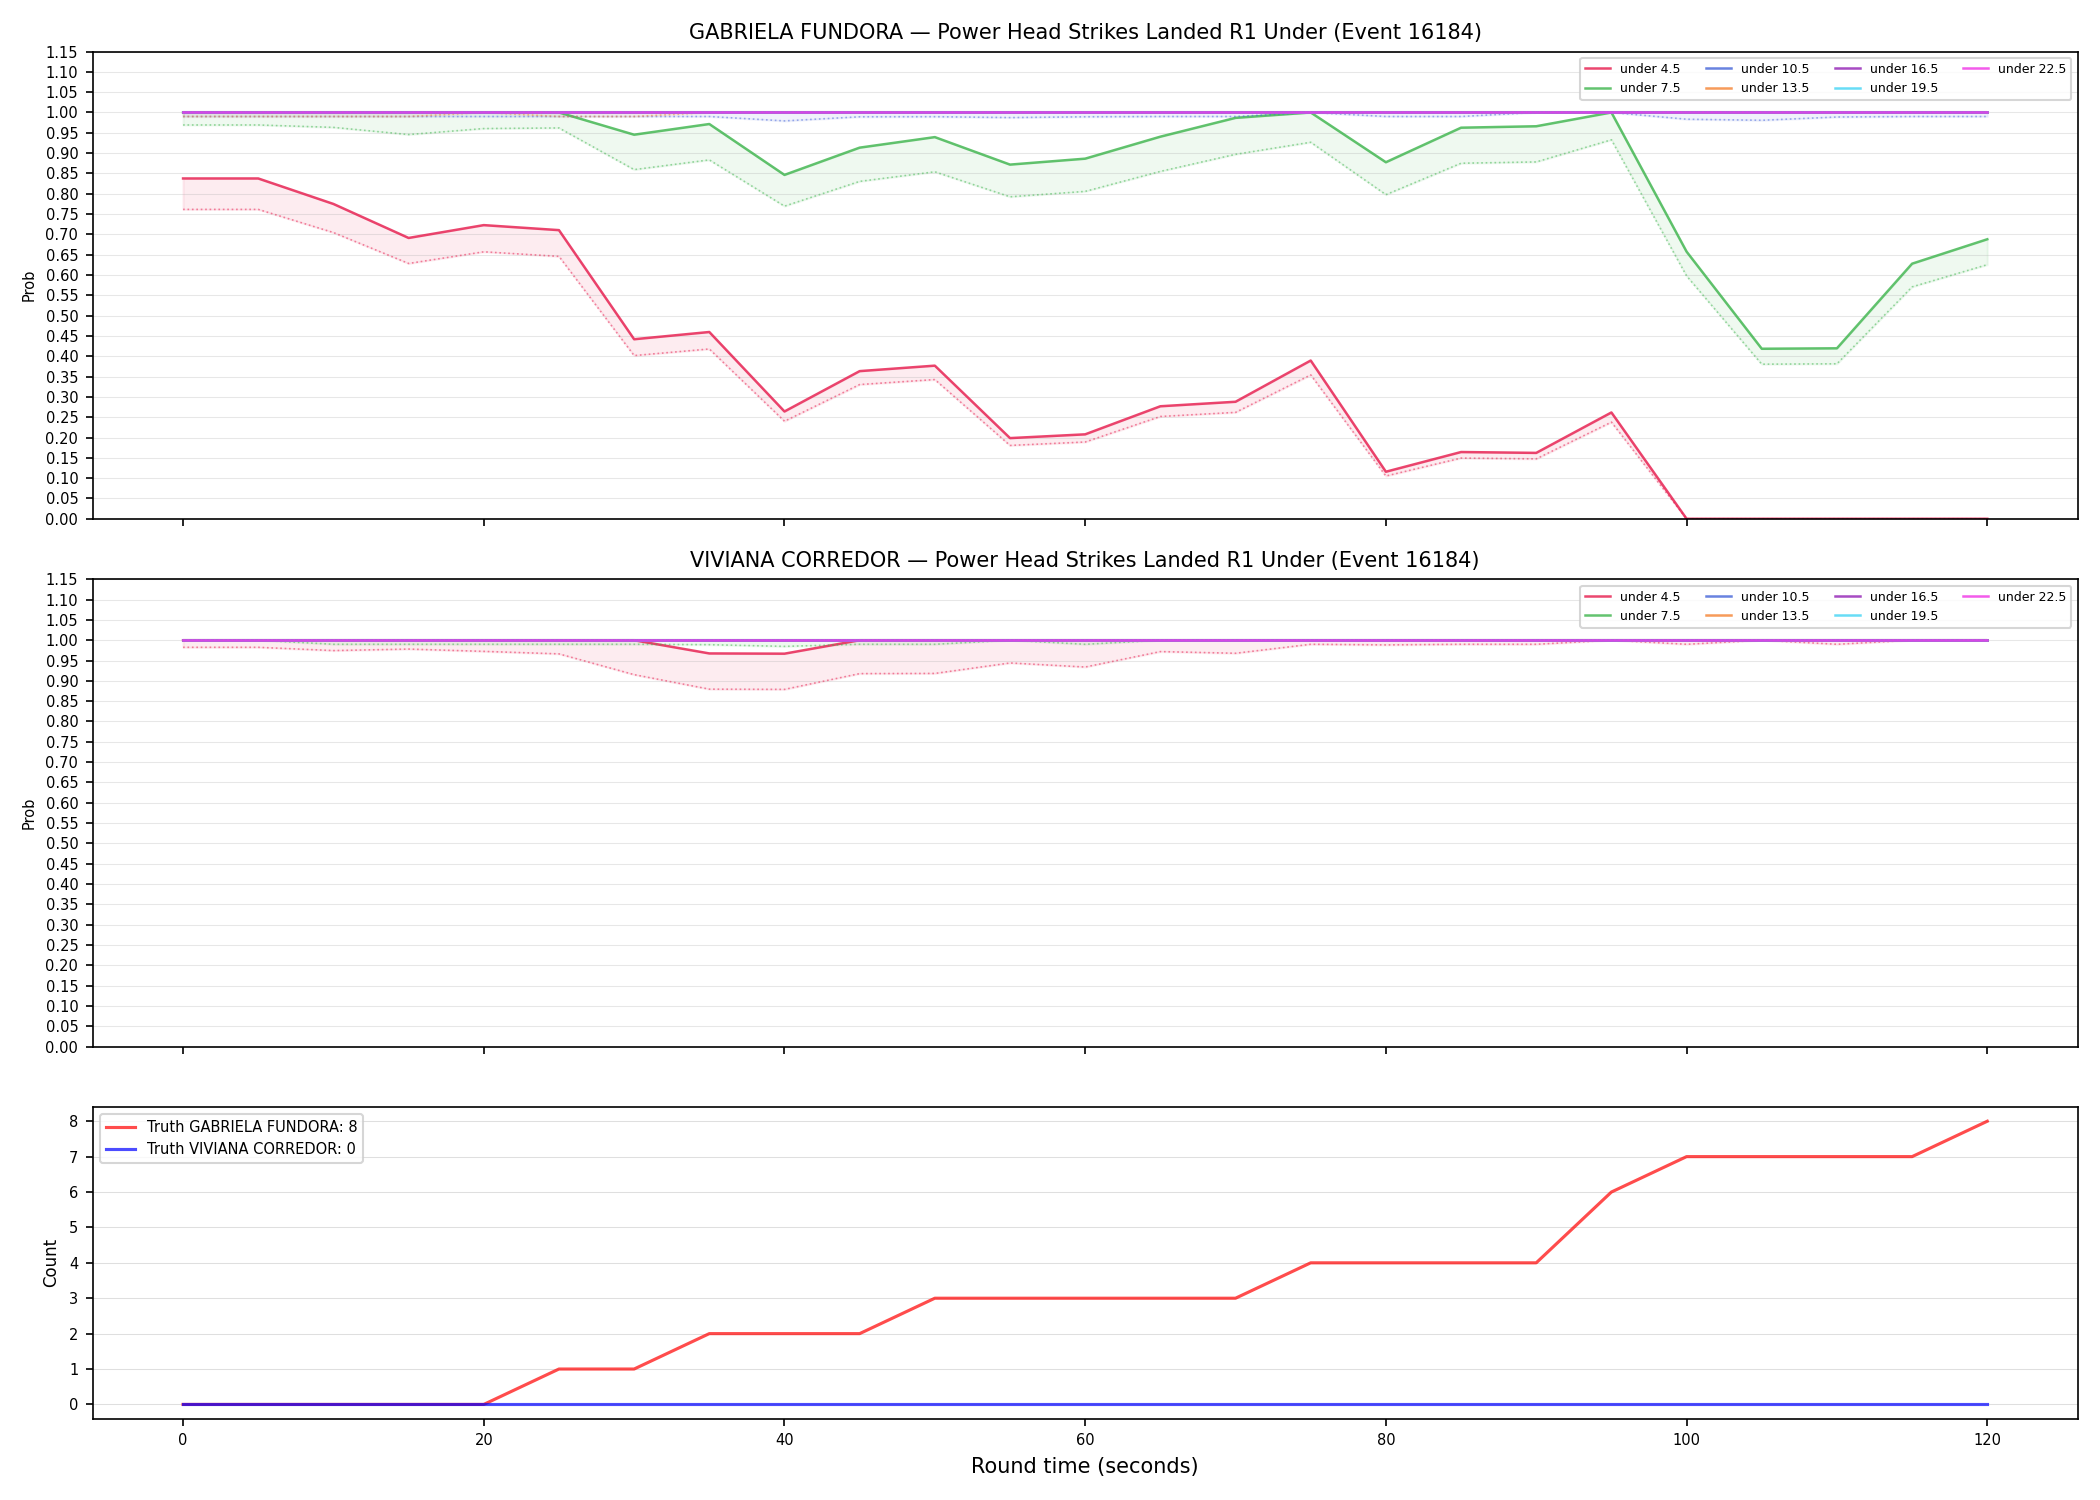Click the '3' tick on the Count axis
The image size is (2100, 1500).
pos(73,1298)
